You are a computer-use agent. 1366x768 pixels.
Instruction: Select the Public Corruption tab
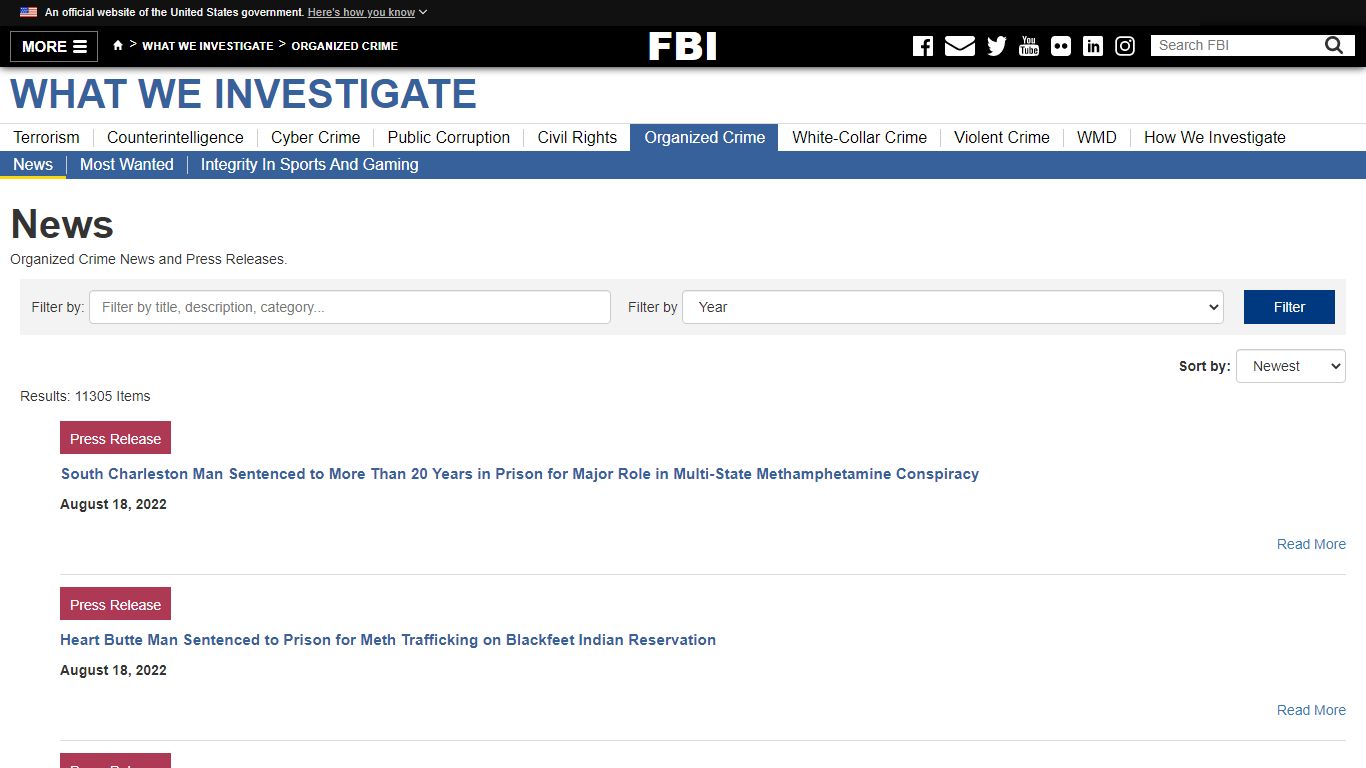pos(449,137)
